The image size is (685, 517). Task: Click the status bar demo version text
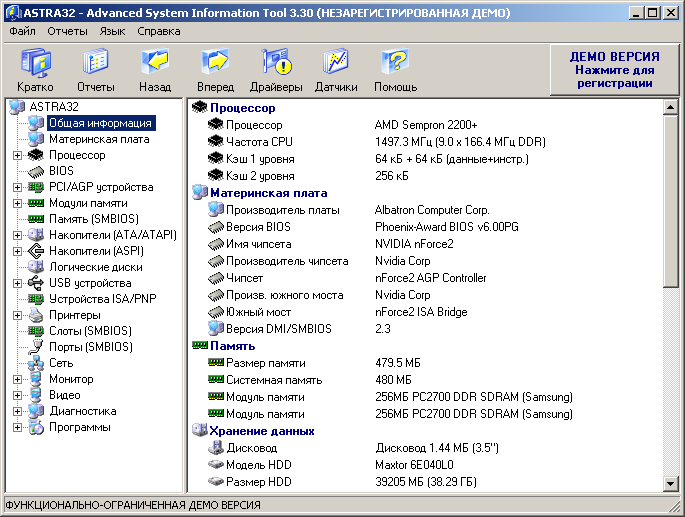pos(133,505)
